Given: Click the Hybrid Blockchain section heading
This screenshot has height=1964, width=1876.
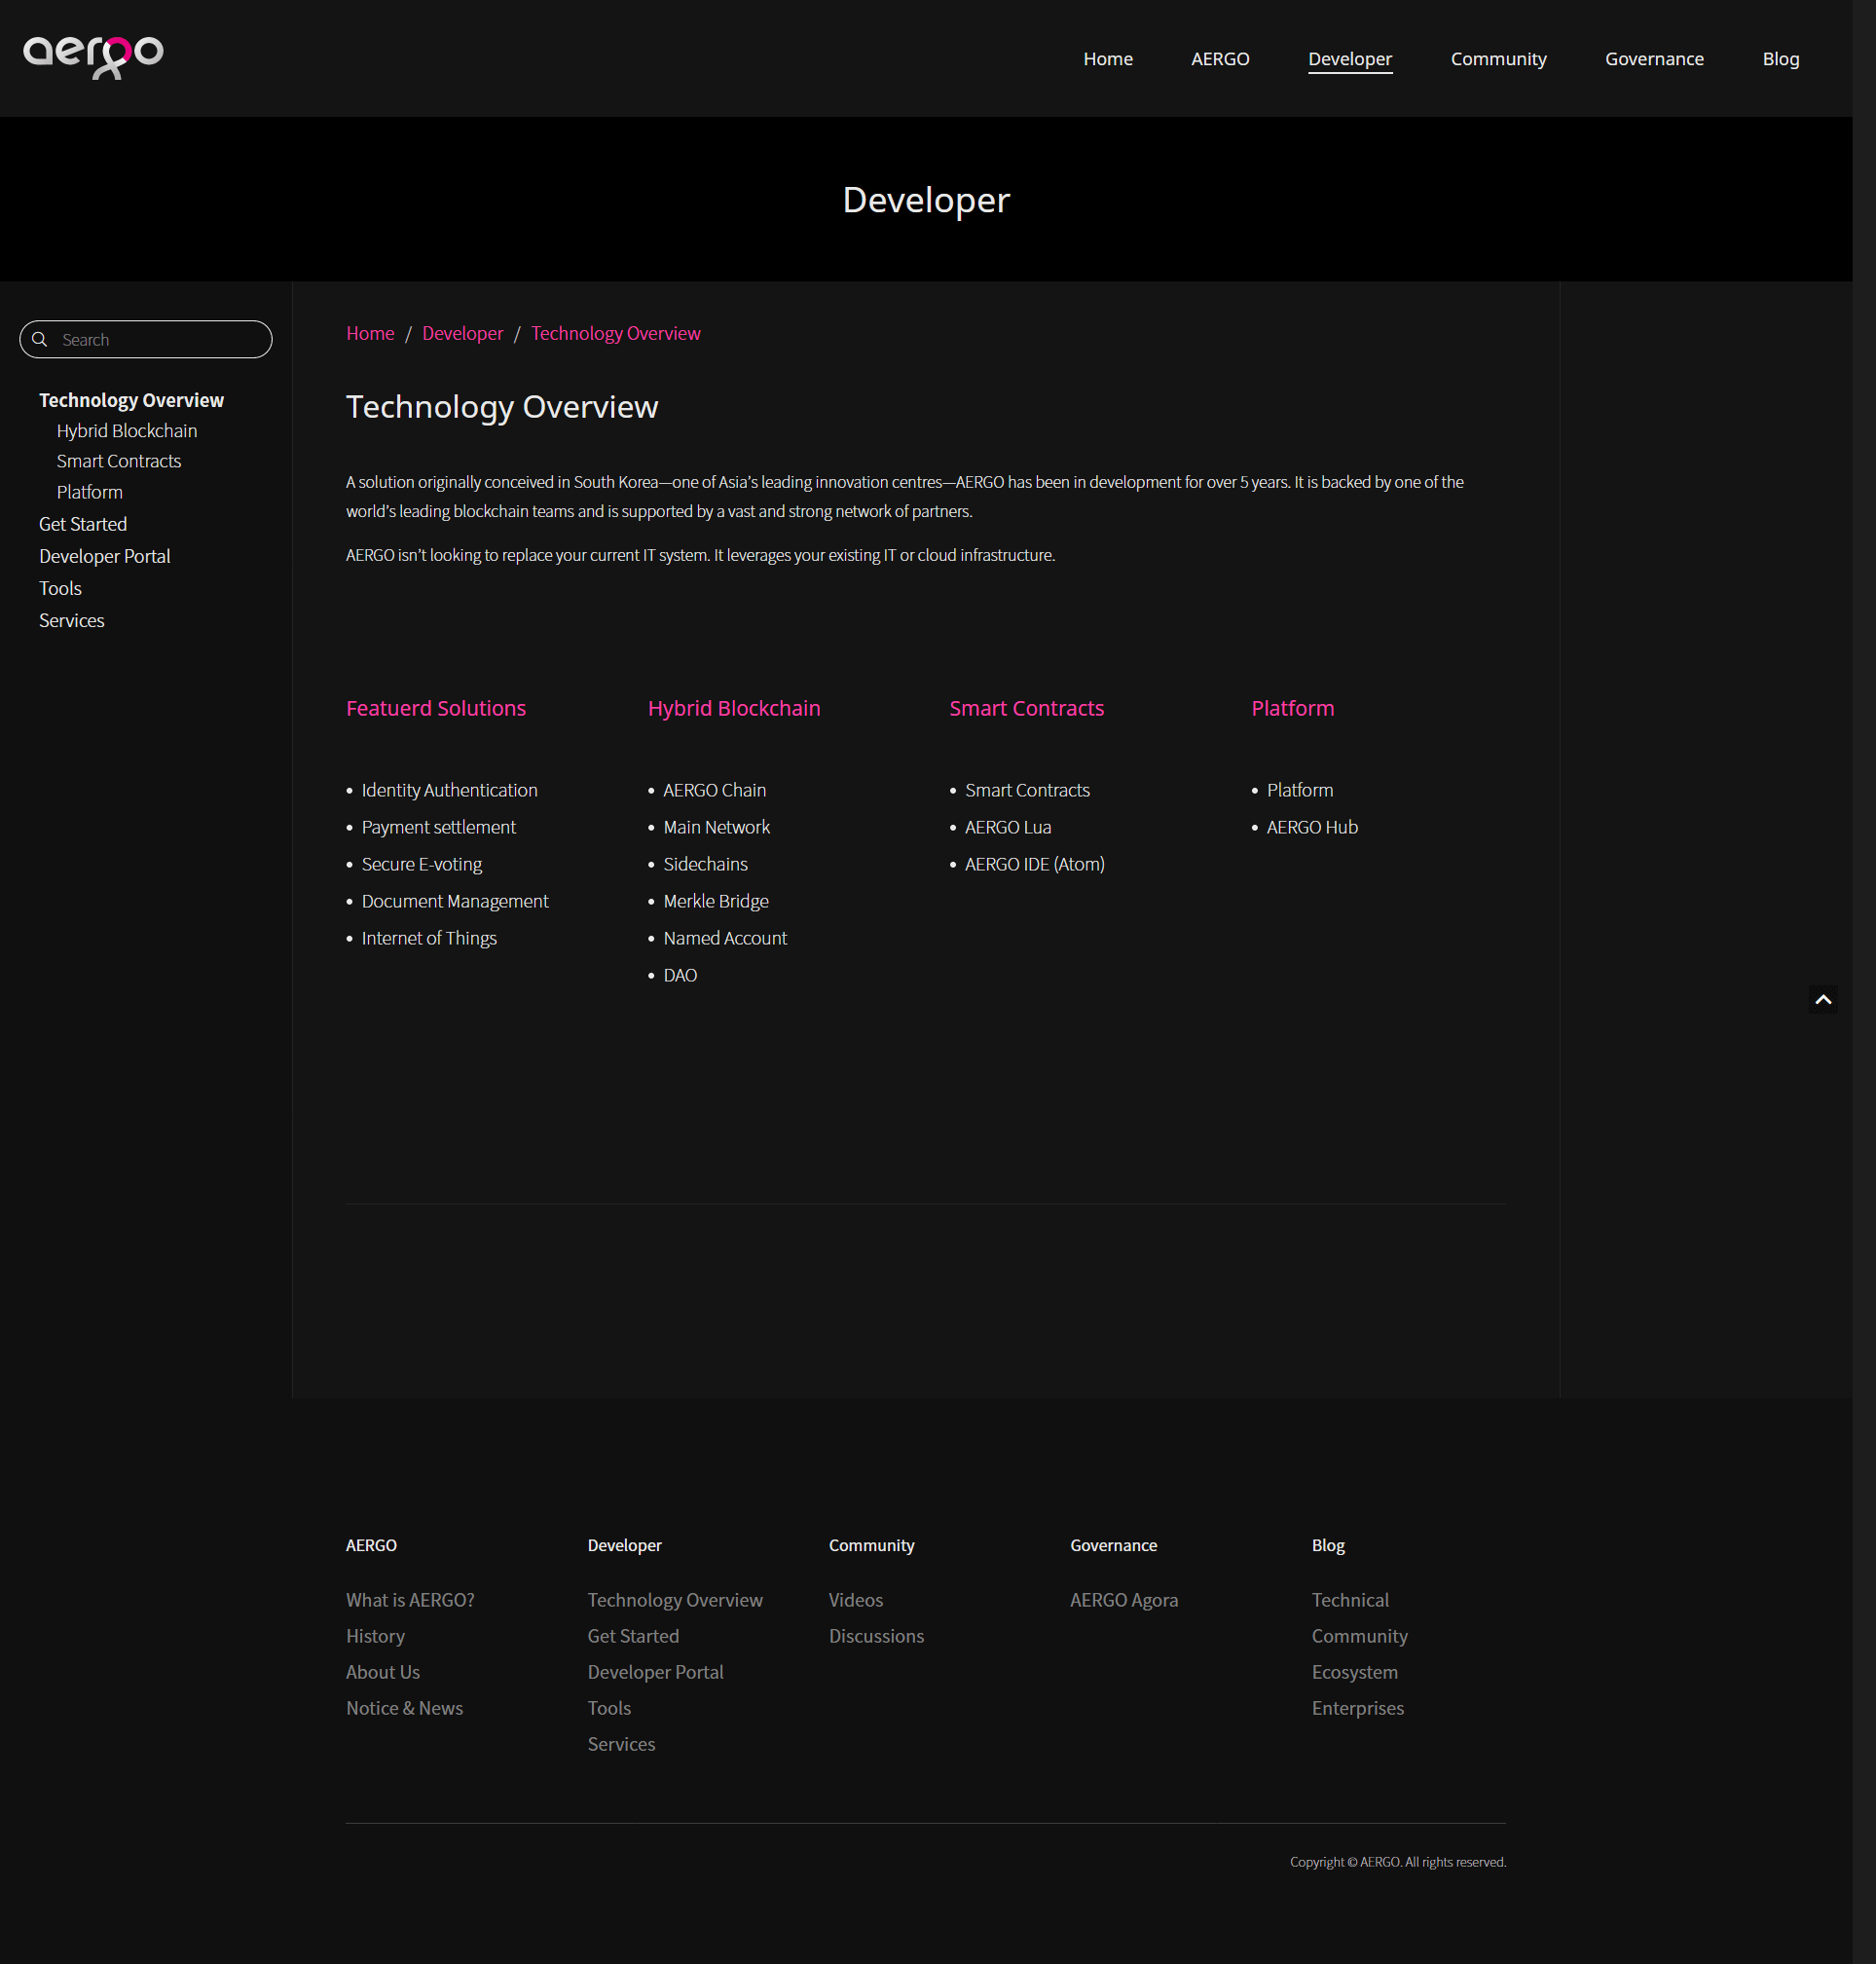Looking at the screenshot, I should pos(734,708).
